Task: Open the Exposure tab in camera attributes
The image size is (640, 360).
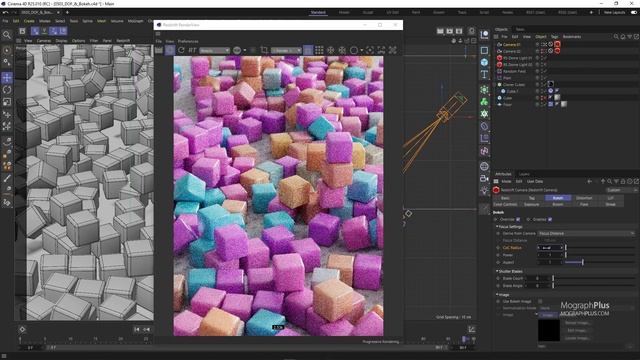Action: click(531, 204)
